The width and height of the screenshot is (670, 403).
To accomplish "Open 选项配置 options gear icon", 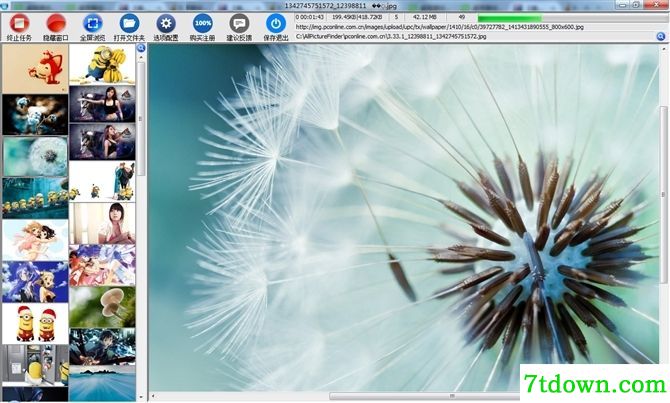I will (166, 24).
